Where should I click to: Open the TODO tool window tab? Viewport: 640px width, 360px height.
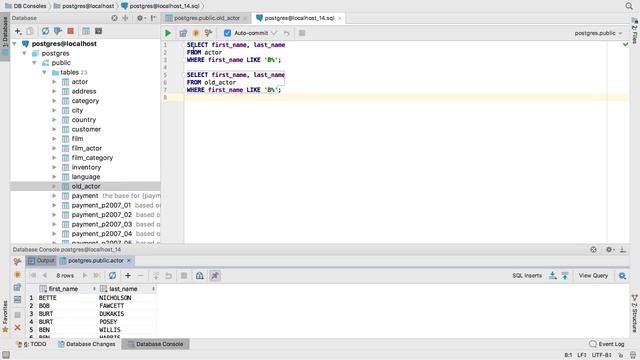click(31, 344)
